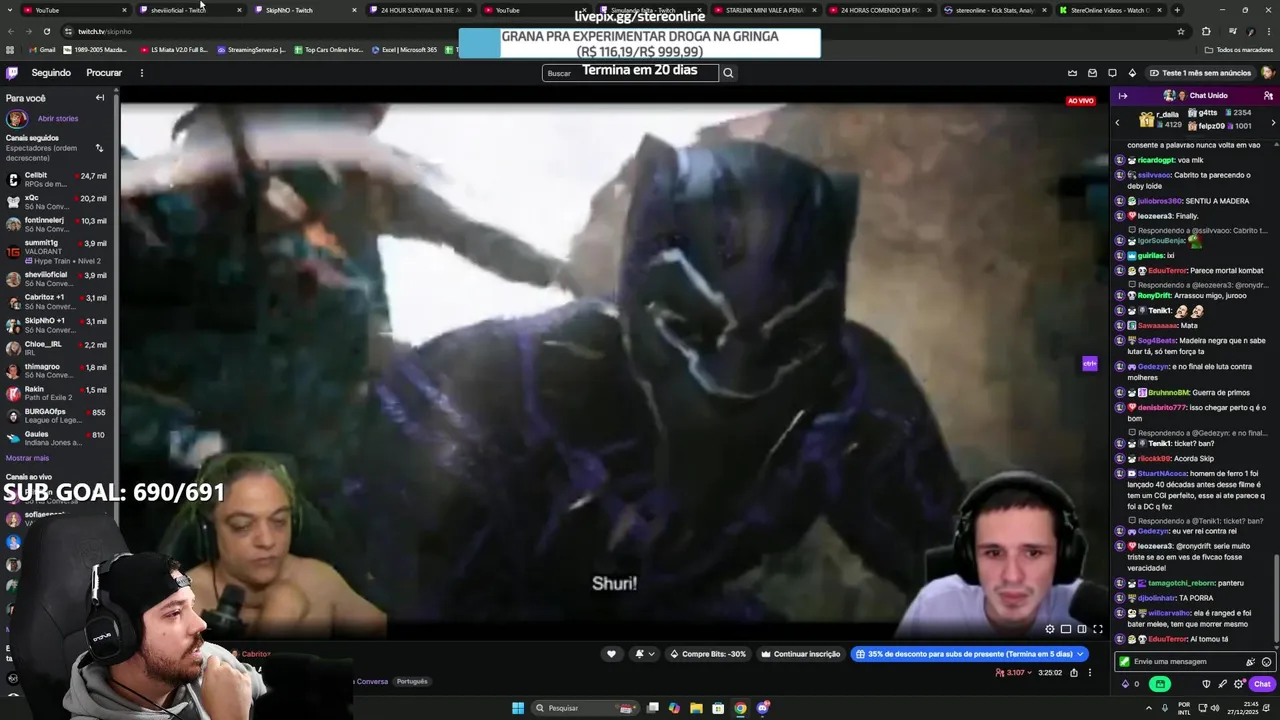Open the user profile avatar menu
The width and height of the screenshot is (1280, 720).
[x=1267, y=73]
